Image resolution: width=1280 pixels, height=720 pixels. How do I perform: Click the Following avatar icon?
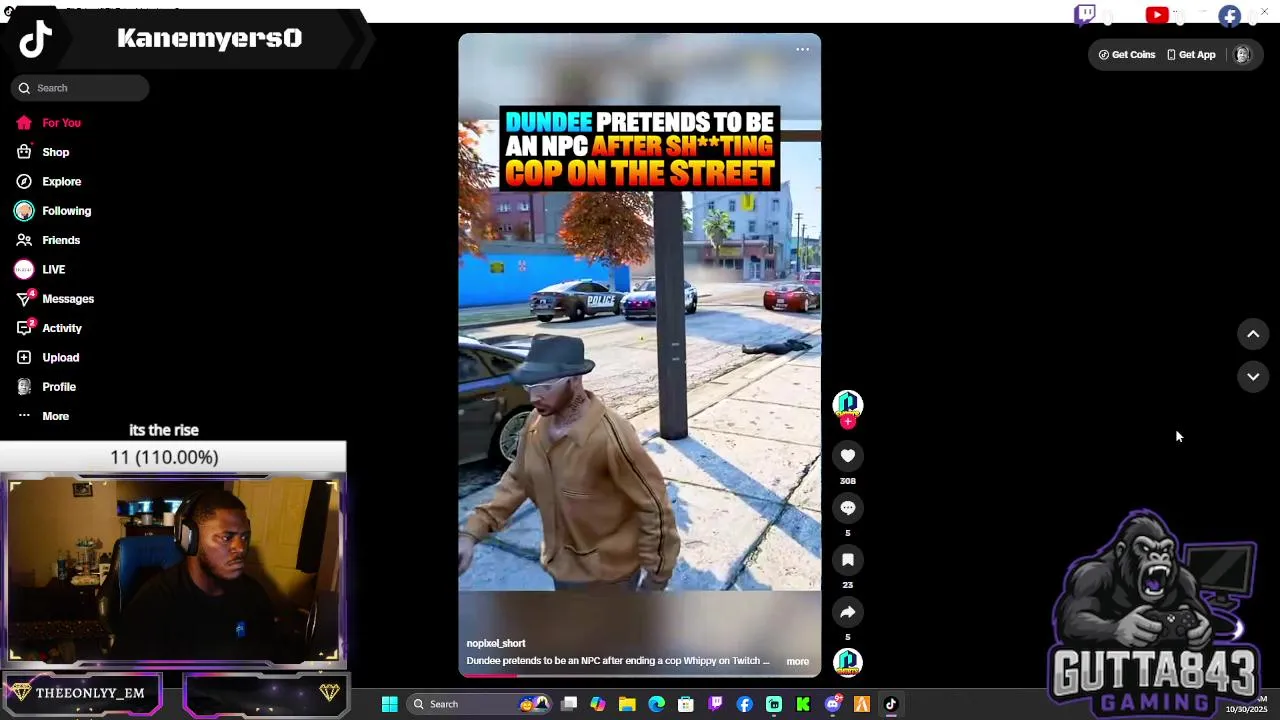pyautogui.click(x=24, y=211)
